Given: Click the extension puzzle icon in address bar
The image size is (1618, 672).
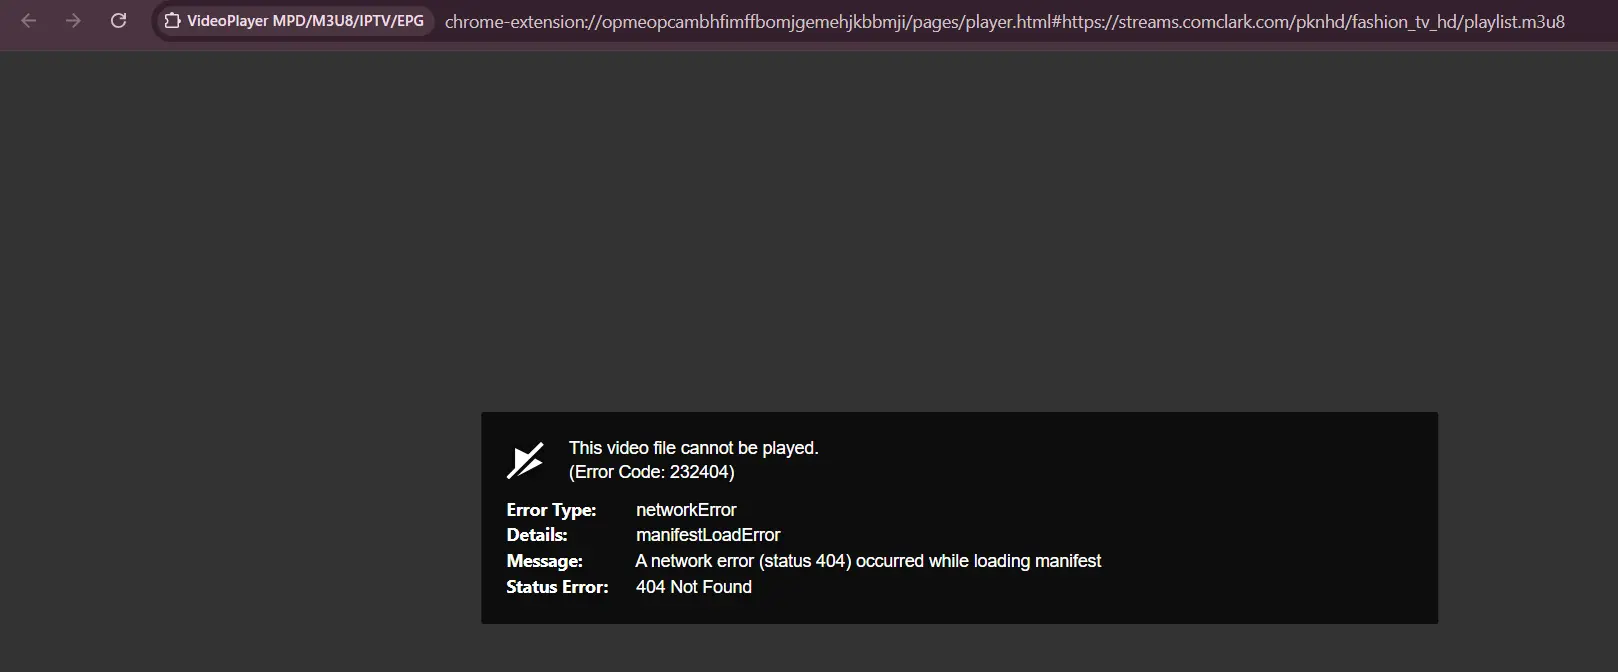Looking at the screenshot, I should click(172, 21).
